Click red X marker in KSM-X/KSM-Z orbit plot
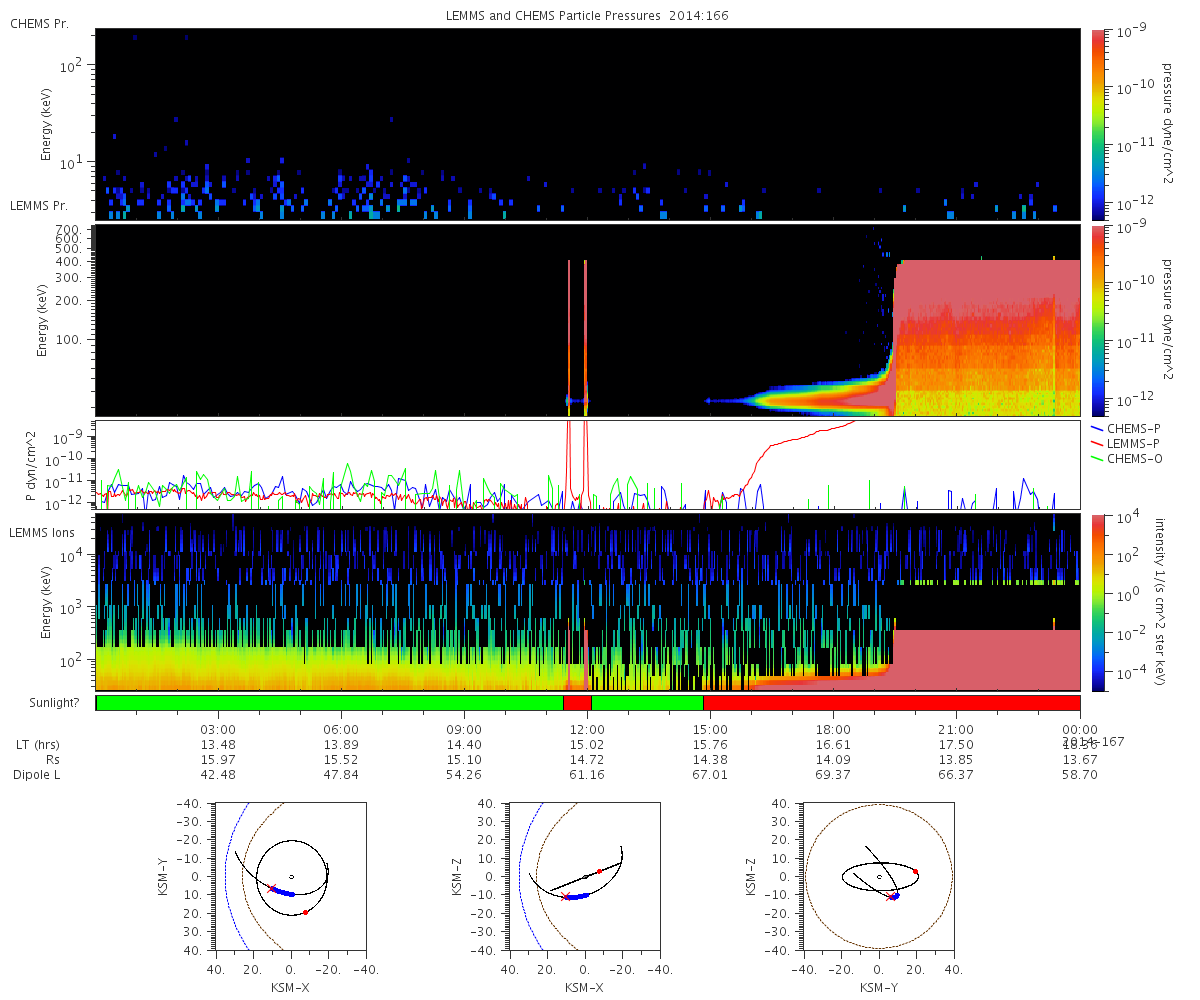Screen dimensions: 1200x1000 (x=564, y=897)
